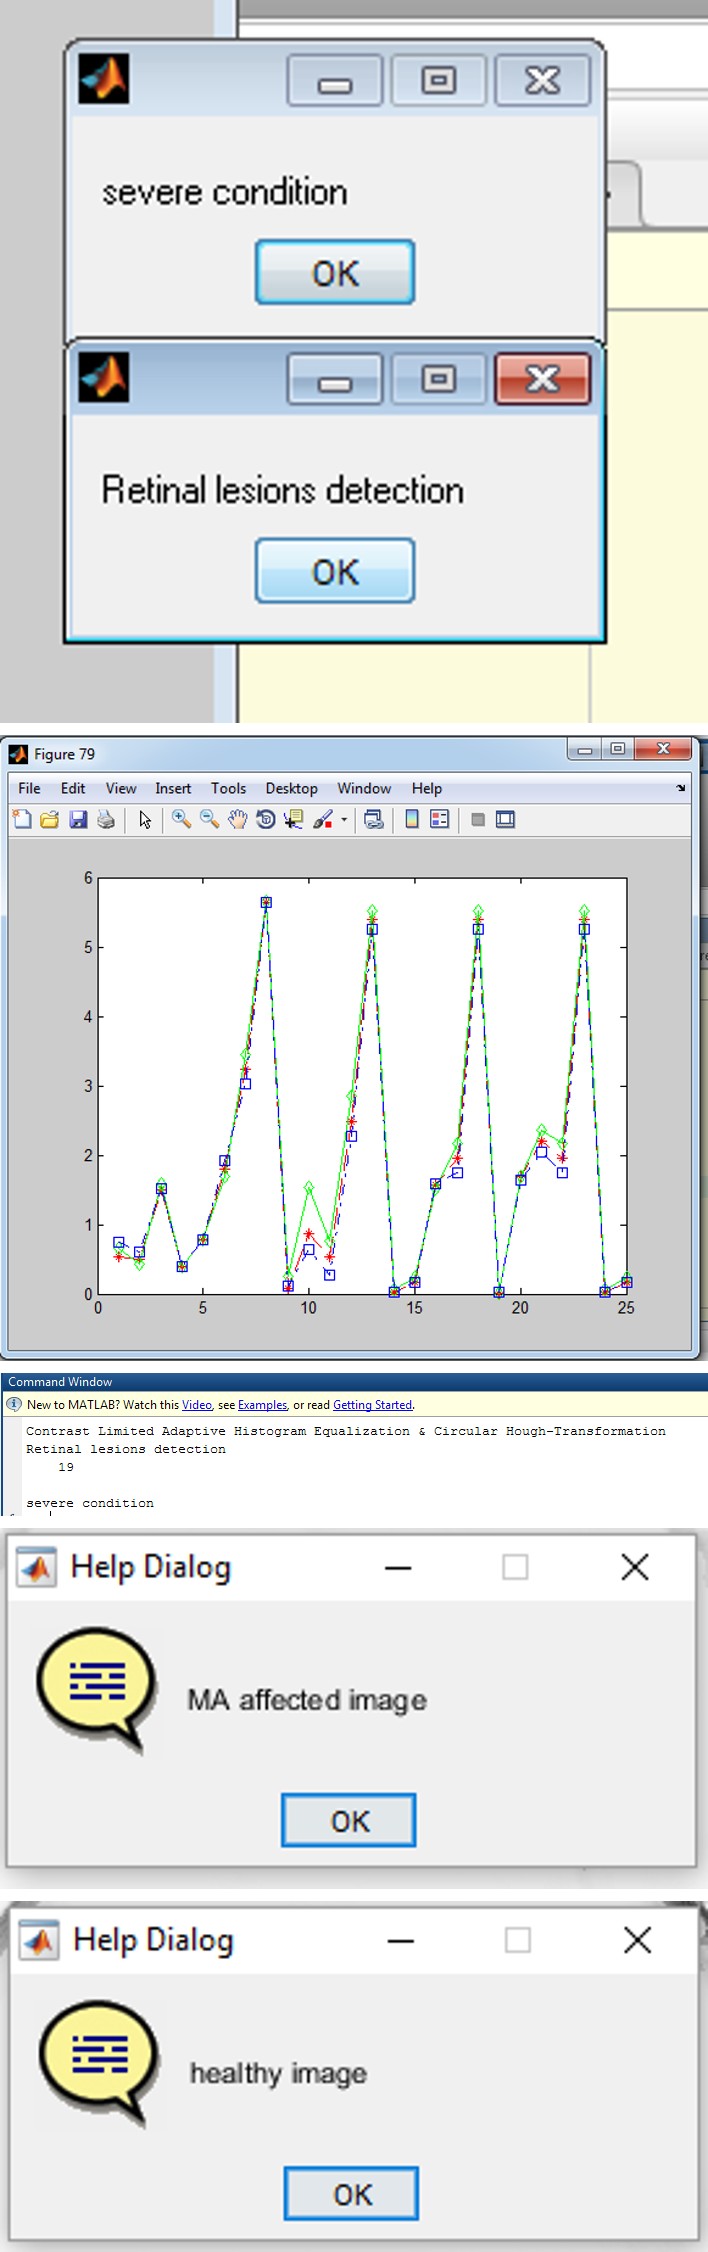Insert a legend via toolbar icon

coord(439,820)
